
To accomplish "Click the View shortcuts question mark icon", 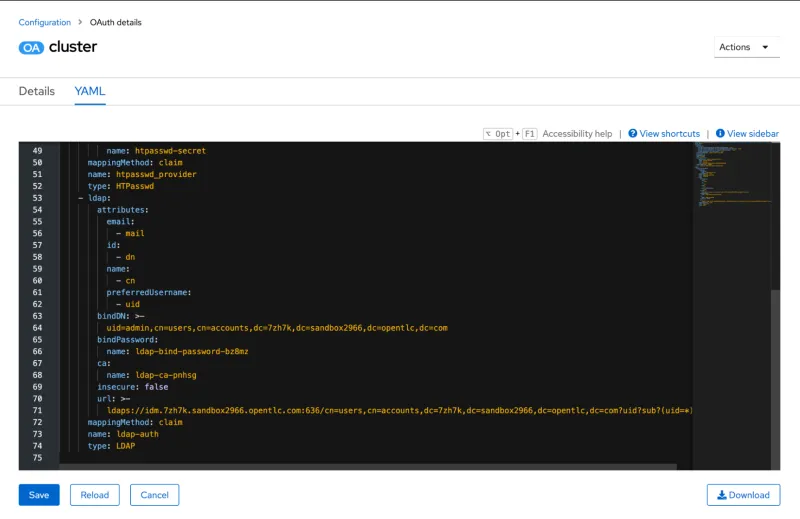I will (633, 134).
